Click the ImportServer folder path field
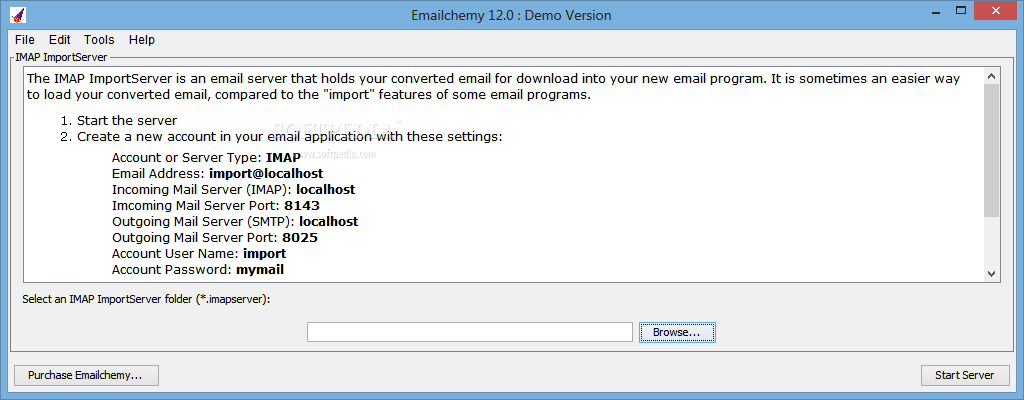The image size is (1024, 400). 470,332
